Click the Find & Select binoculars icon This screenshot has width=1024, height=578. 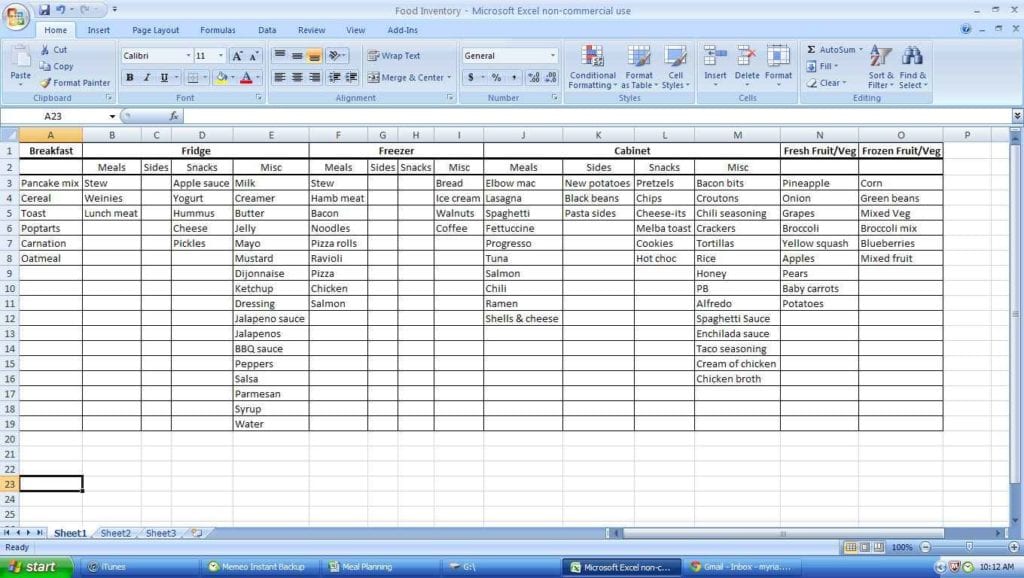(x=913, y=55)
